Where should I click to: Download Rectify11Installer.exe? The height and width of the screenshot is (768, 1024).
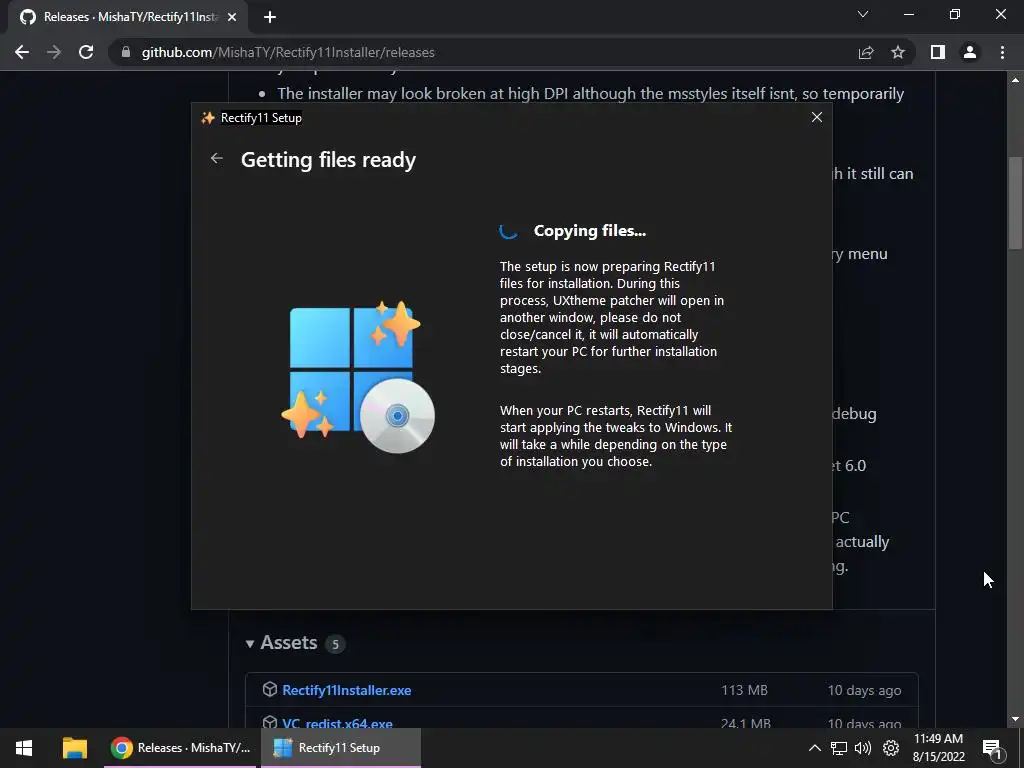(347, 690)
